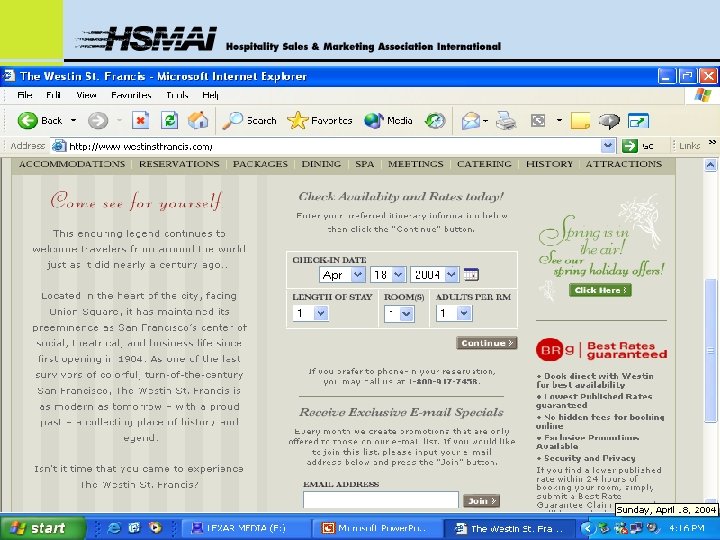
Task: Open the Search toolbar button
Action: tap(249, 121)
